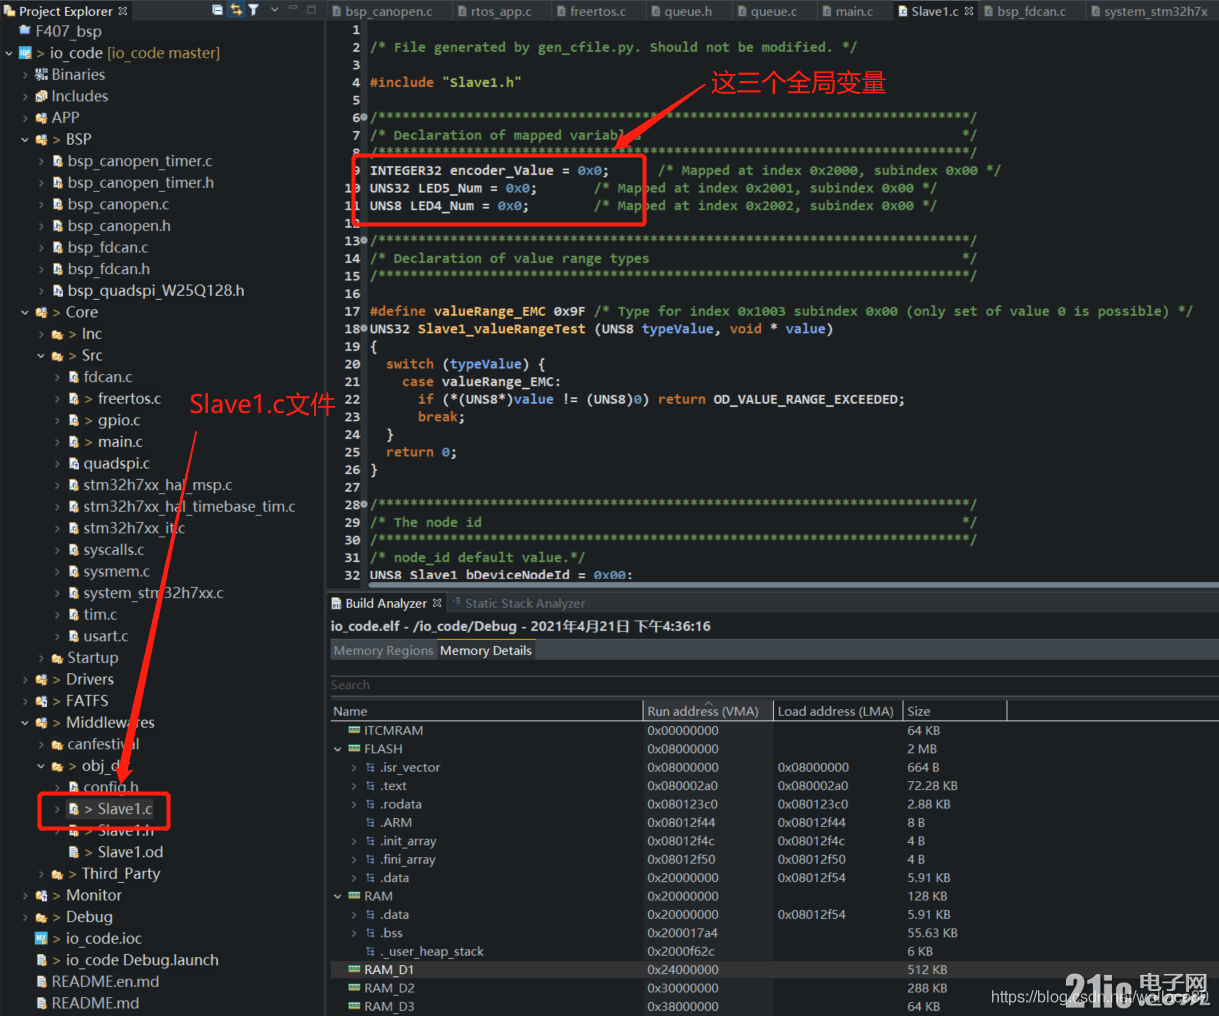Click the ._user_heap_stack section icon

pyautogui.click(x=370, y=951)
